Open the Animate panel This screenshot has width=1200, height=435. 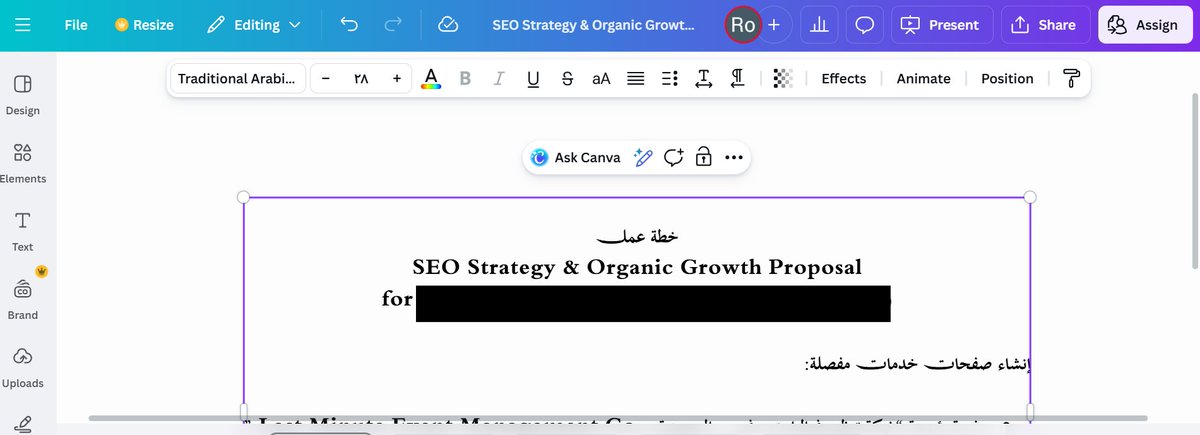[x=923, y=78]
